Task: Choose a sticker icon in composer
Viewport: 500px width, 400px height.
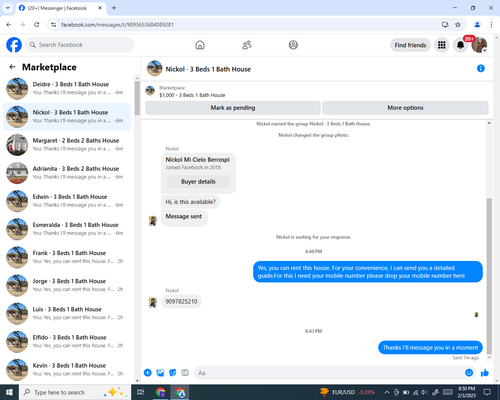Action: [173, 373]
